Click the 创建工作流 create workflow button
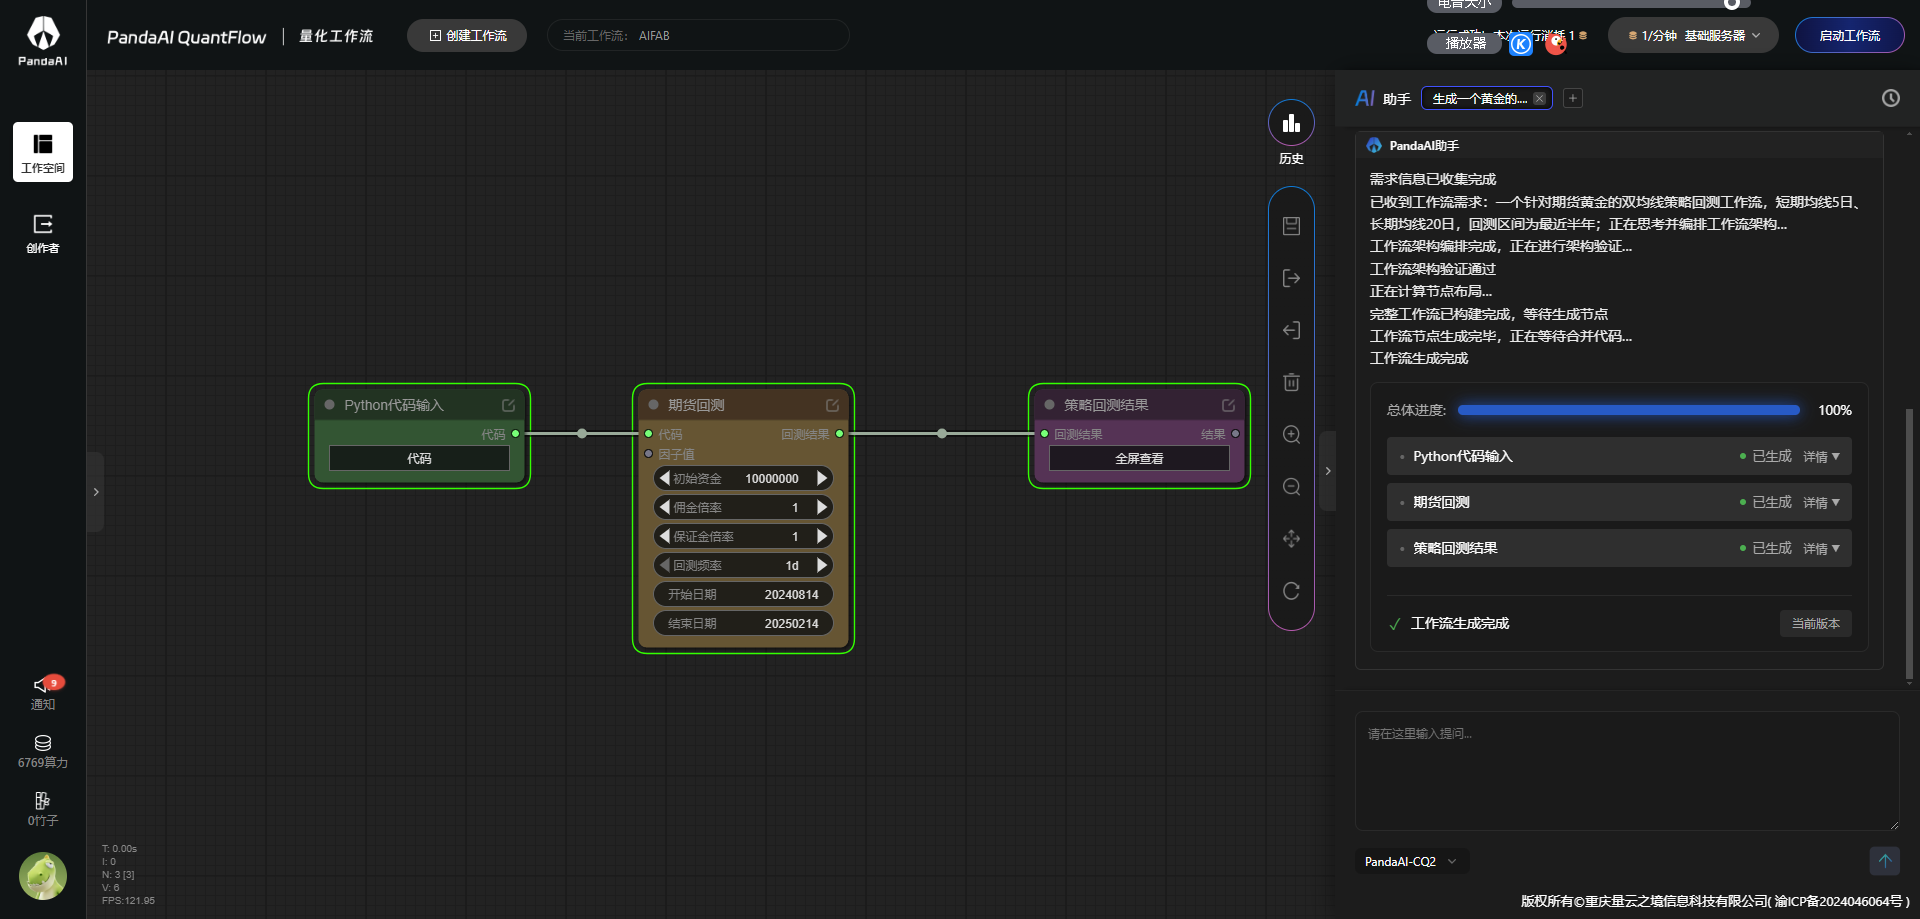The height and width of the screenshot is (919, 1920). point(467,36)
